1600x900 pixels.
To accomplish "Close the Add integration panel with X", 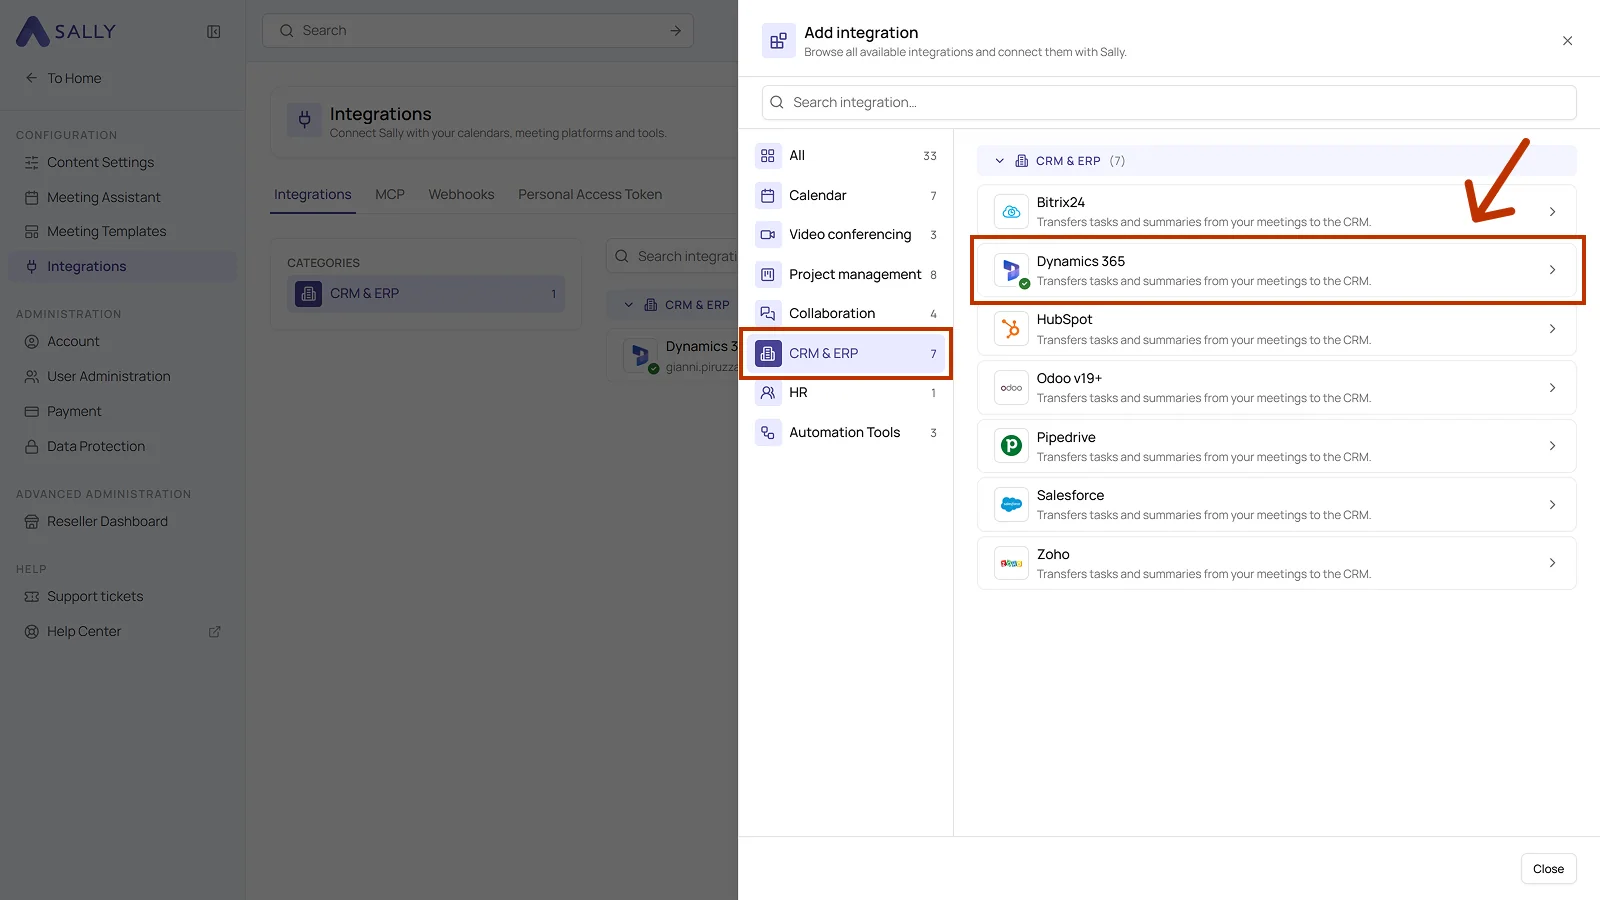I will 1567,41.
